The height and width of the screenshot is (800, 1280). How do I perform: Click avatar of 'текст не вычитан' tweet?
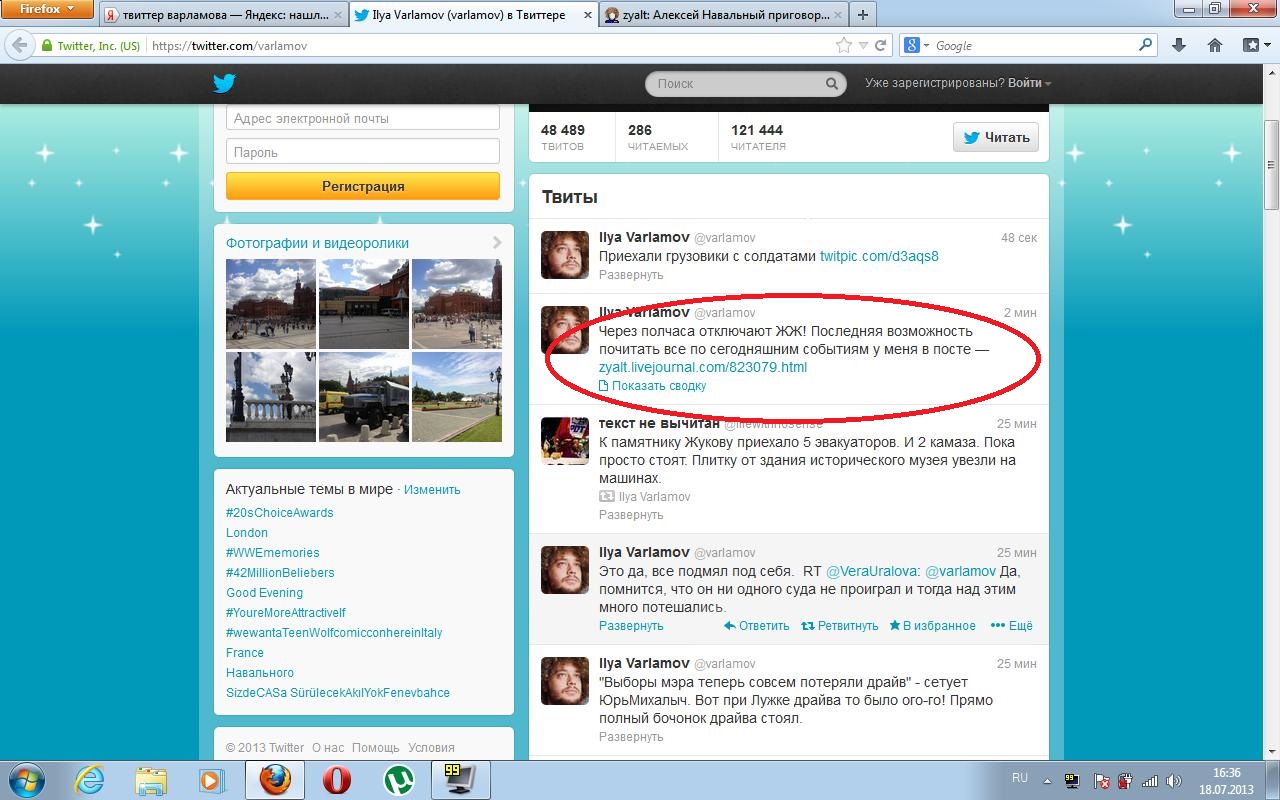(x=565, y=440)
